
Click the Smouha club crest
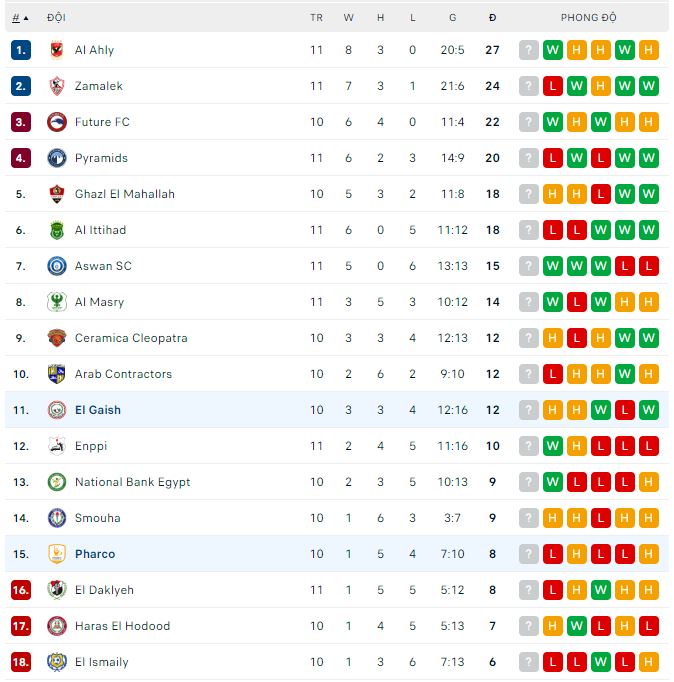[56, 518]
